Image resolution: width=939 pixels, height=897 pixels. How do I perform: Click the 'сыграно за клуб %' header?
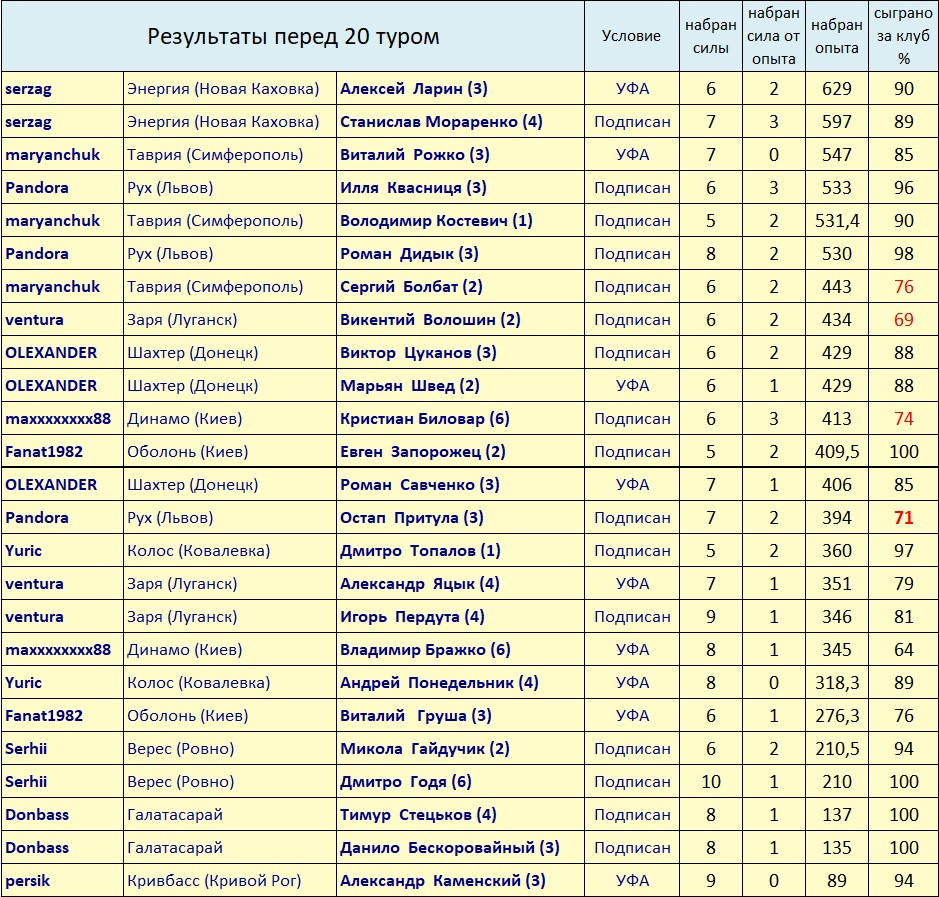(903, 36)
